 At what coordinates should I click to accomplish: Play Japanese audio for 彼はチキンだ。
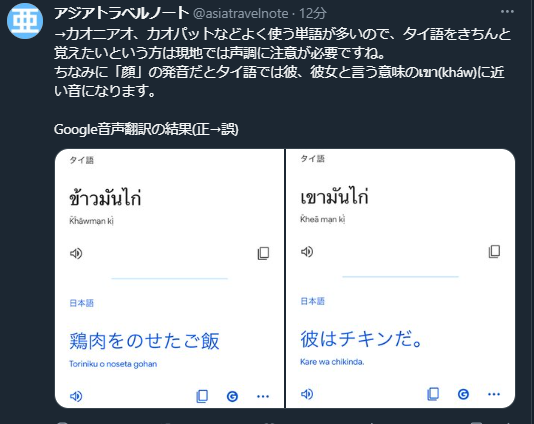[x=307, y=394]
